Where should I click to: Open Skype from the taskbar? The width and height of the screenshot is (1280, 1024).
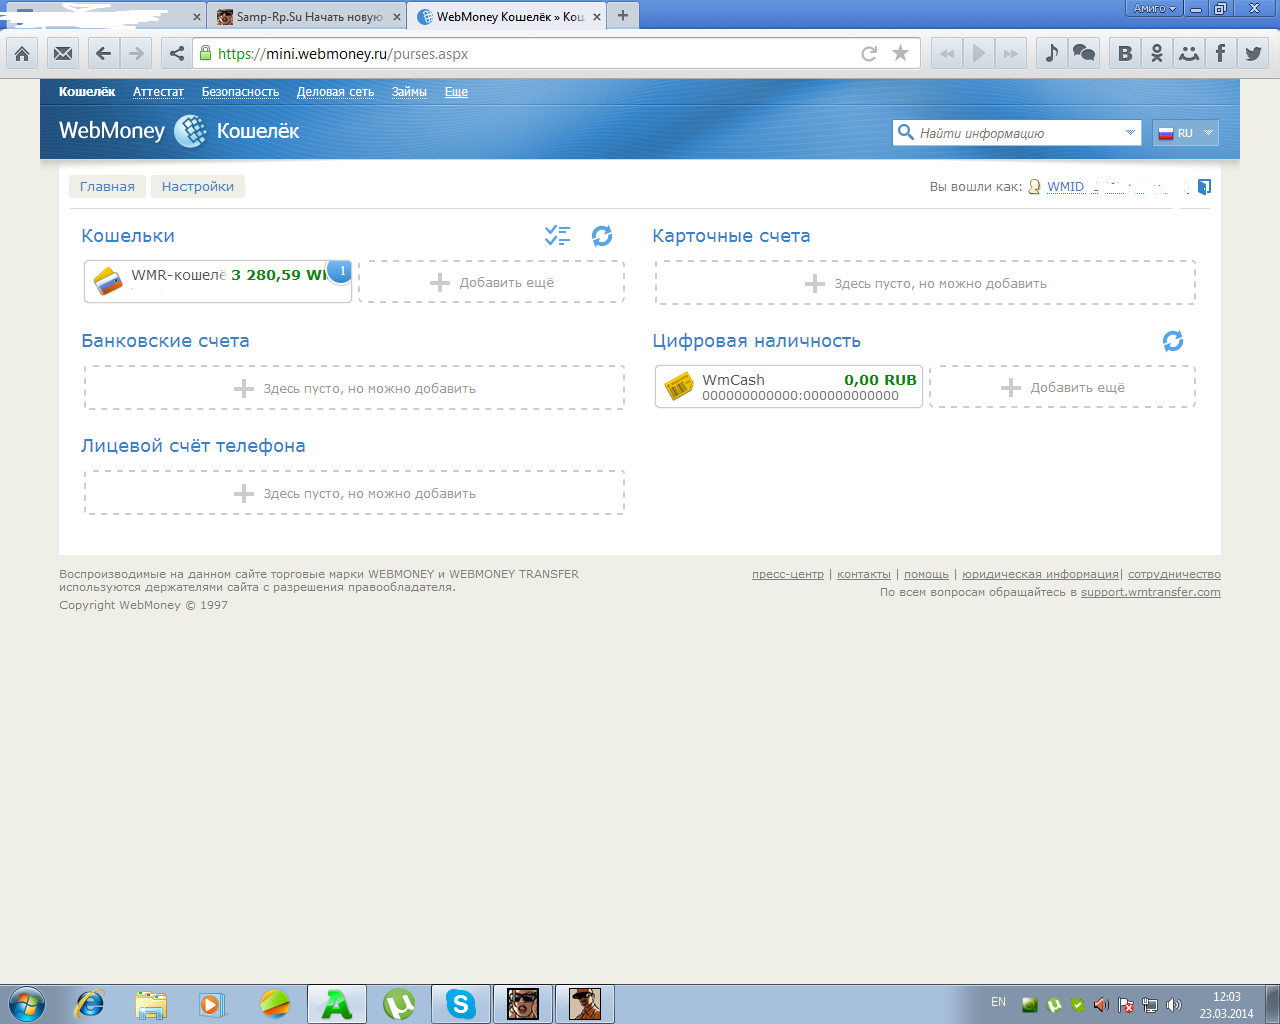461,1004
